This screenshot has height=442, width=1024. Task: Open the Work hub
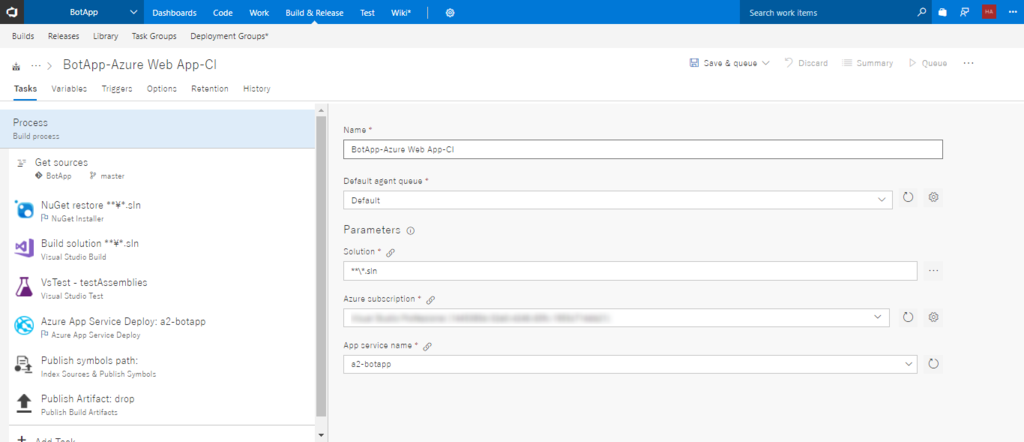(x=259, y=12)
